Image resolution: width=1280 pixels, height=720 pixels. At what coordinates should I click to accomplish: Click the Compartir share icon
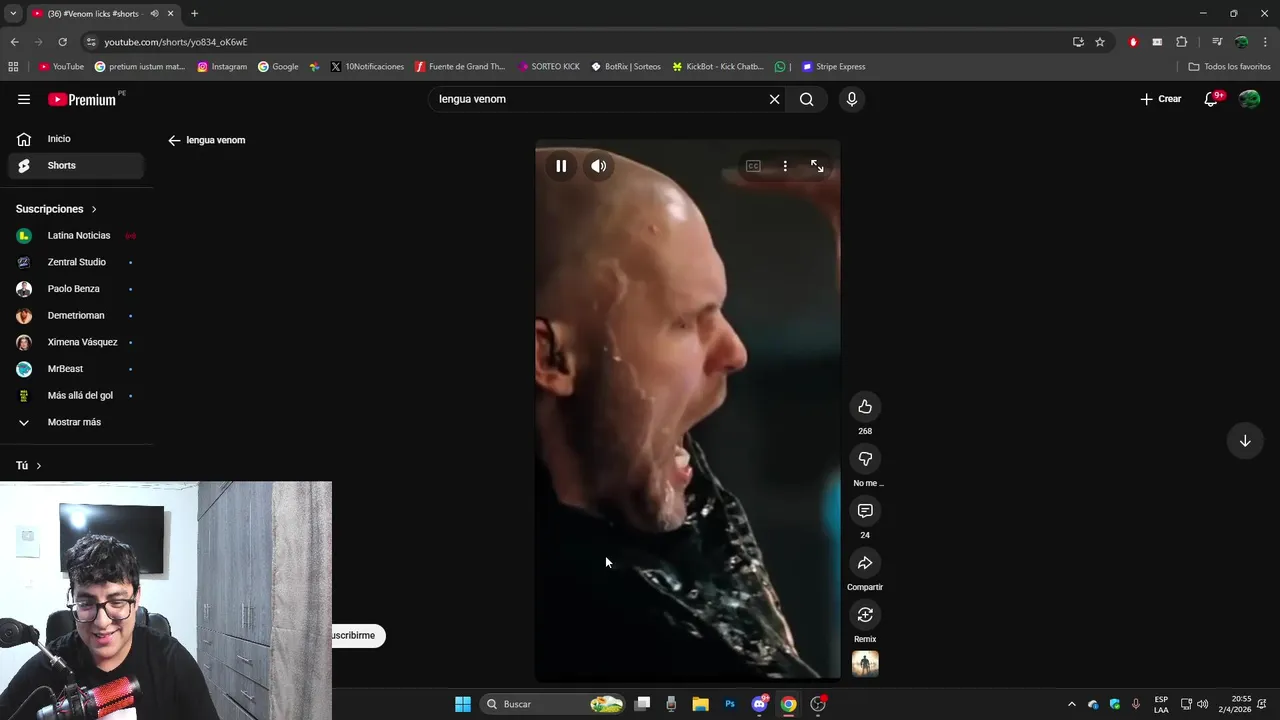point(865,563)
